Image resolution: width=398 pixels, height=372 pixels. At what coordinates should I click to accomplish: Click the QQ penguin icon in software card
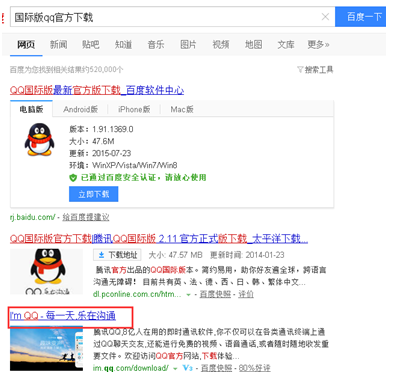click(x=39, y=139)
